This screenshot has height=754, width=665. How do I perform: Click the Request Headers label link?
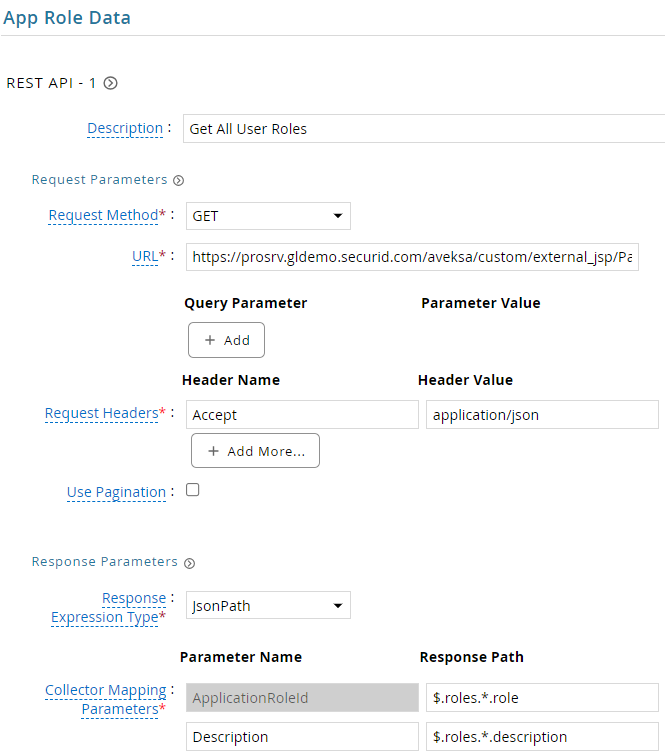click(101, 413)
